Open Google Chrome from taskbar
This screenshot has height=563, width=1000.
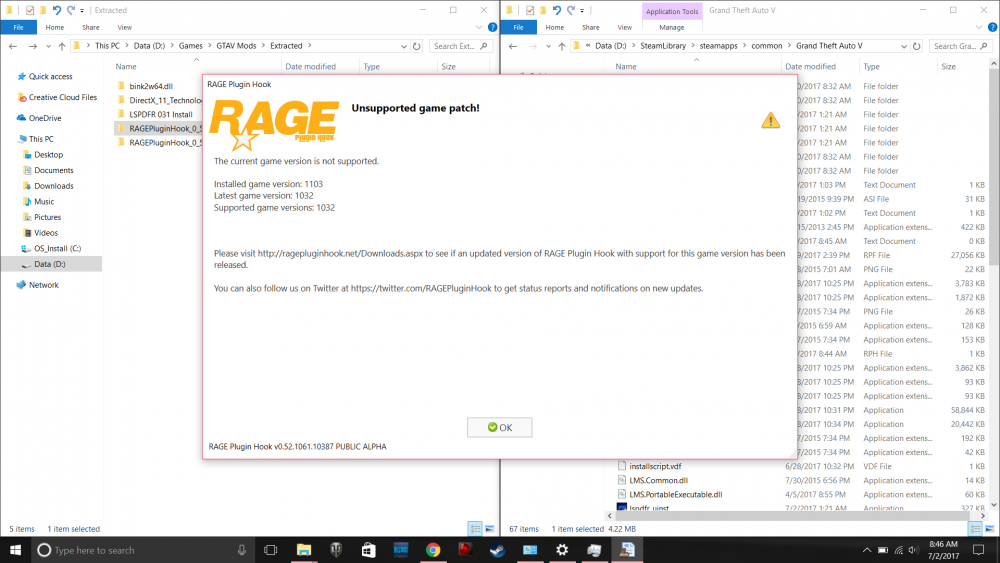433,550
